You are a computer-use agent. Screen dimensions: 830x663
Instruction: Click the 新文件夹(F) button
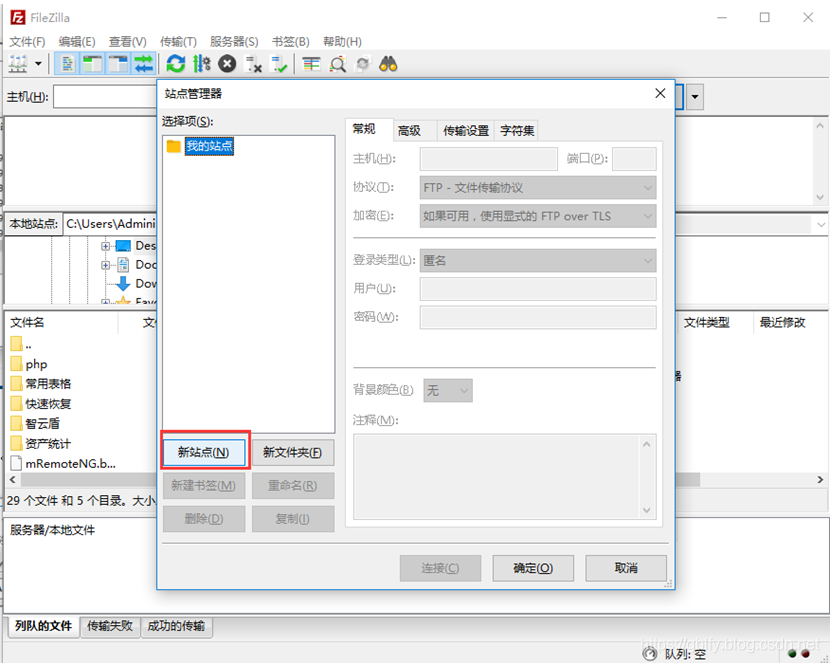[x=293, y=452]
